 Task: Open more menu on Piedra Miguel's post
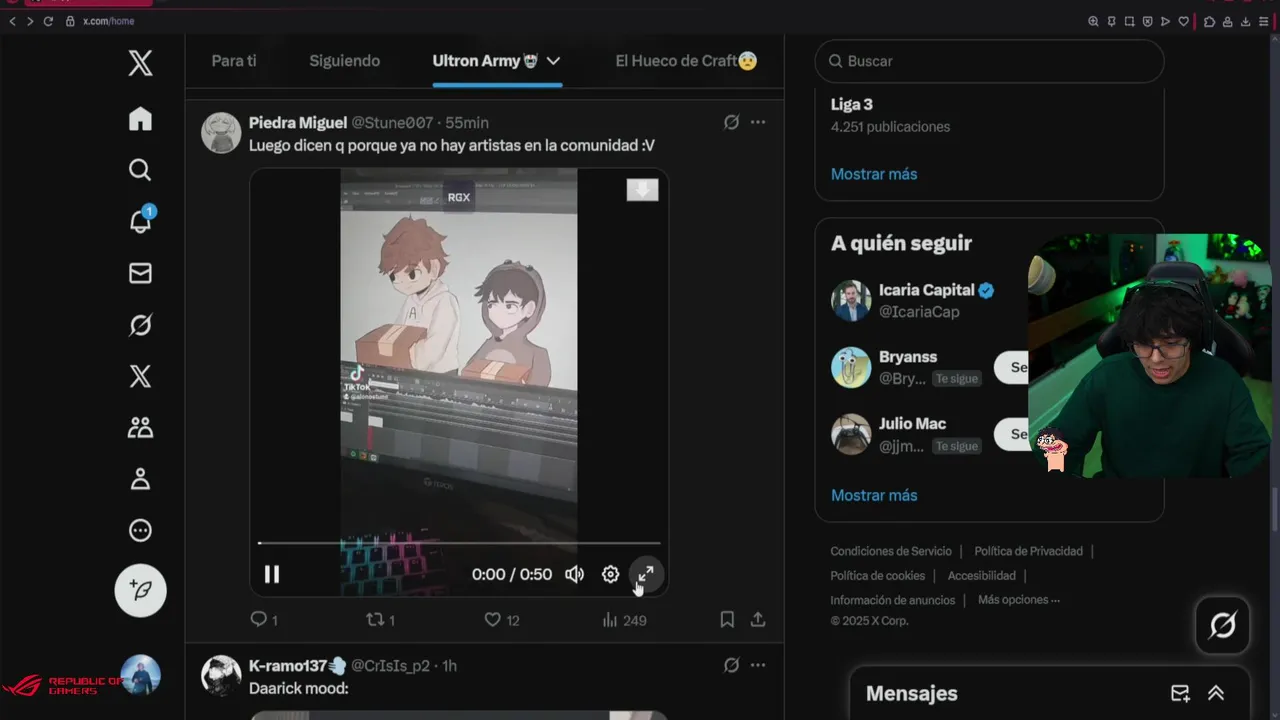tap(758, 122)
